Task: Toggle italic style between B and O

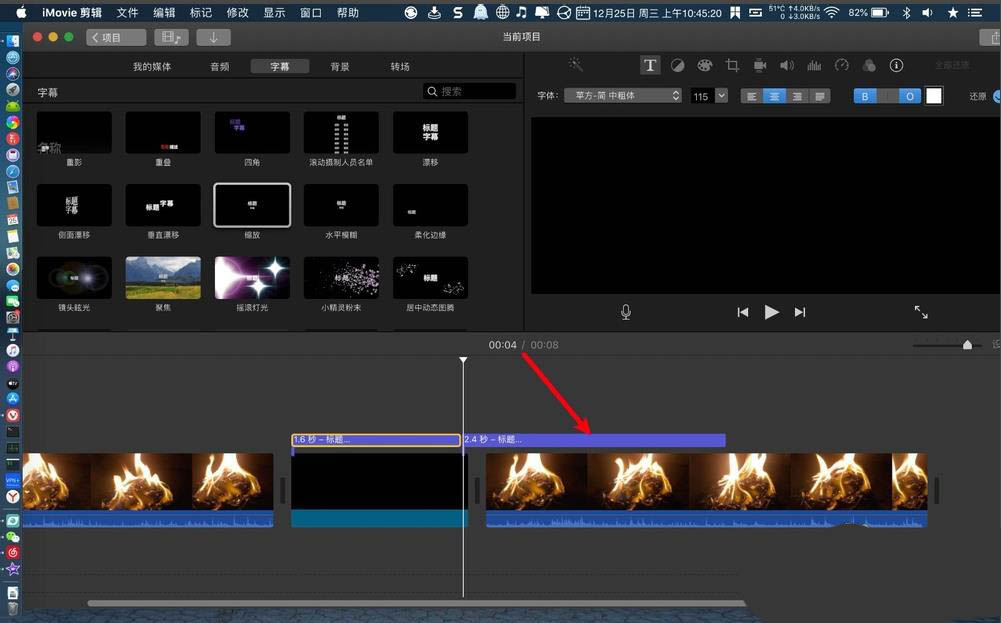Action: (x=887, y=96)
